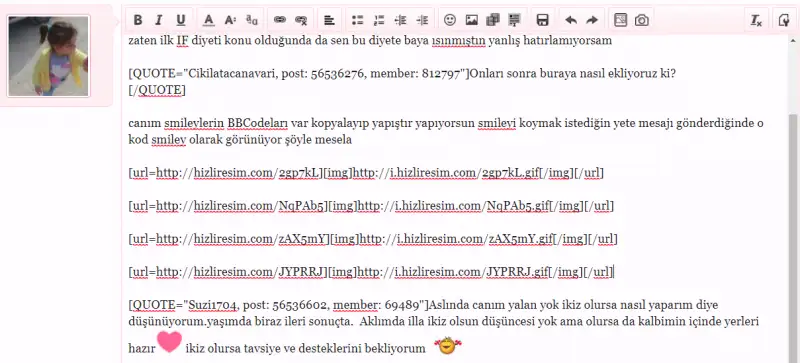
Task: Open the text color picker
Action: [x=208, y=20]
